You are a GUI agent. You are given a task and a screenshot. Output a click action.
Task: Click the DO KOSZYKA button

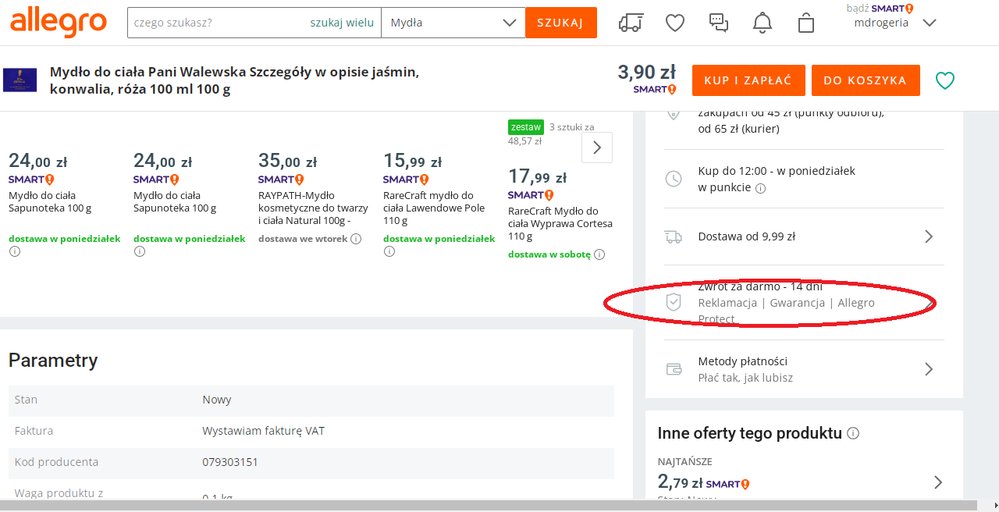coord(865,80)
